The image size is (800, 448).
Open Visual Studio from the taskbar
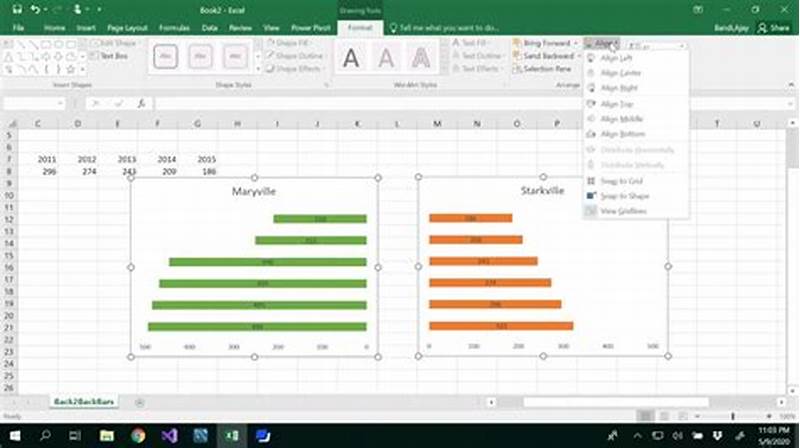(169, 436)
